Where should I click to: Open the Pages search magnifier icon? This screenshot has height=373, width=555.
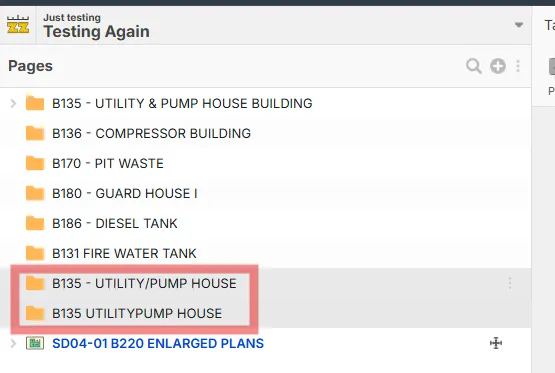[x=474, y=66]
